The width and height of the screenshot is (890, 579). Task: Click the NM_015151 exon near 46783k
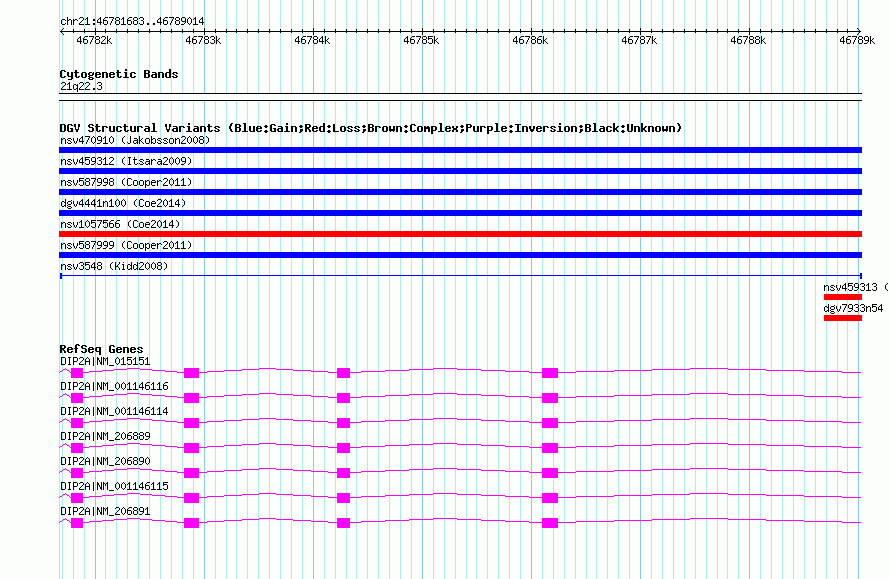pos(192,373)
